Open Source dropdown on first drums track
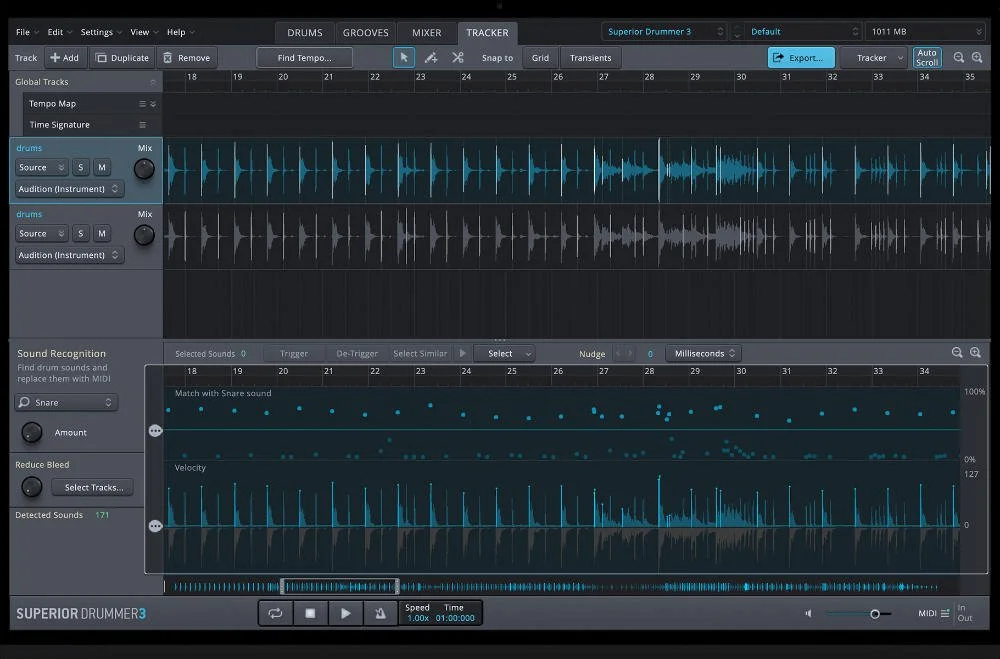1000x659 pixels. (x=41, y=167)
